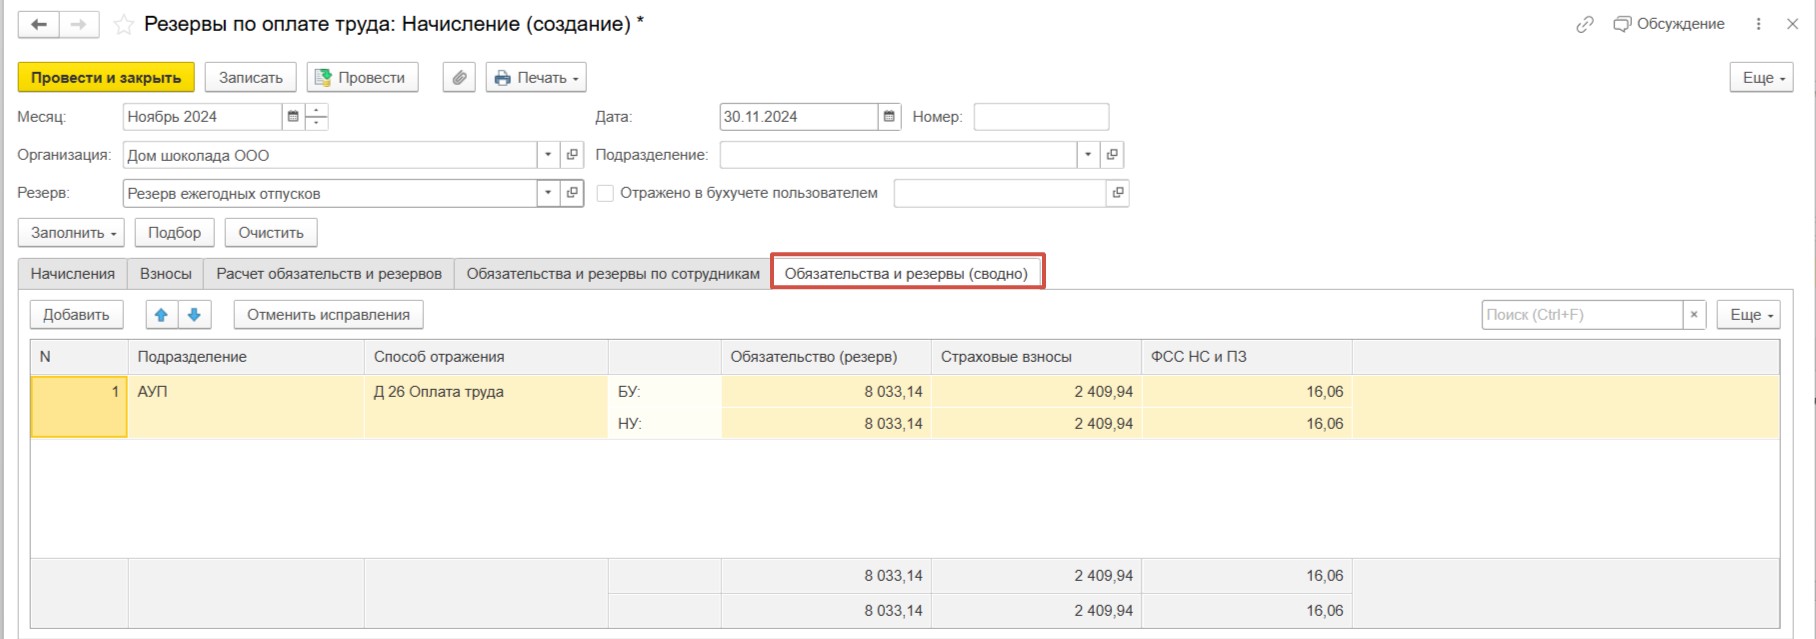
Task: Copy document link using chain icon
Action: coord(1584,24)
